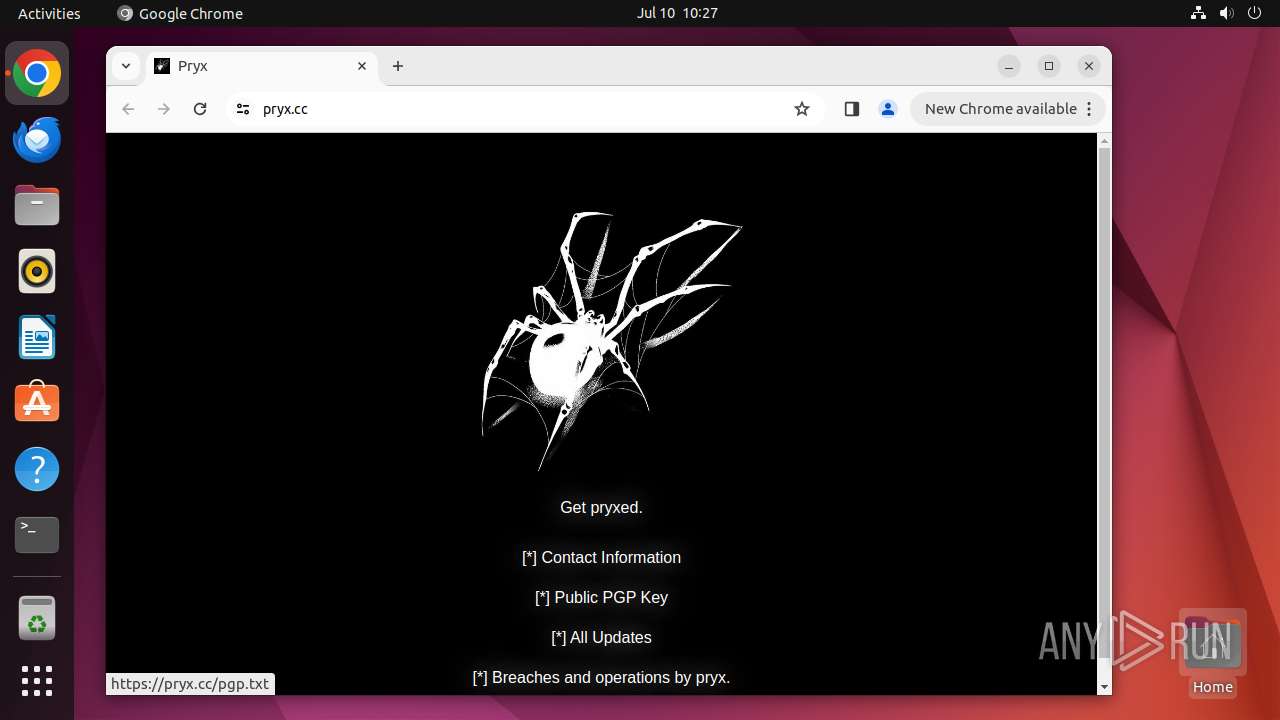Reload the pryx.cc page

click(200, 109)
